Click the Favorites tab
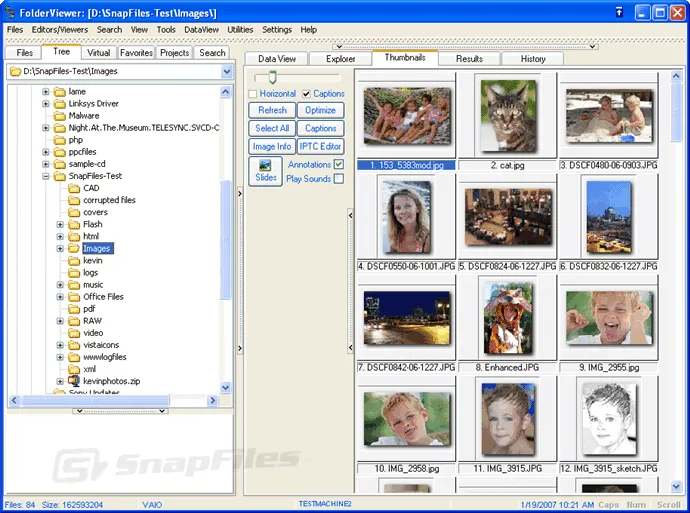The height and width of the screenshot is (513, 690). tap(136, 53)
